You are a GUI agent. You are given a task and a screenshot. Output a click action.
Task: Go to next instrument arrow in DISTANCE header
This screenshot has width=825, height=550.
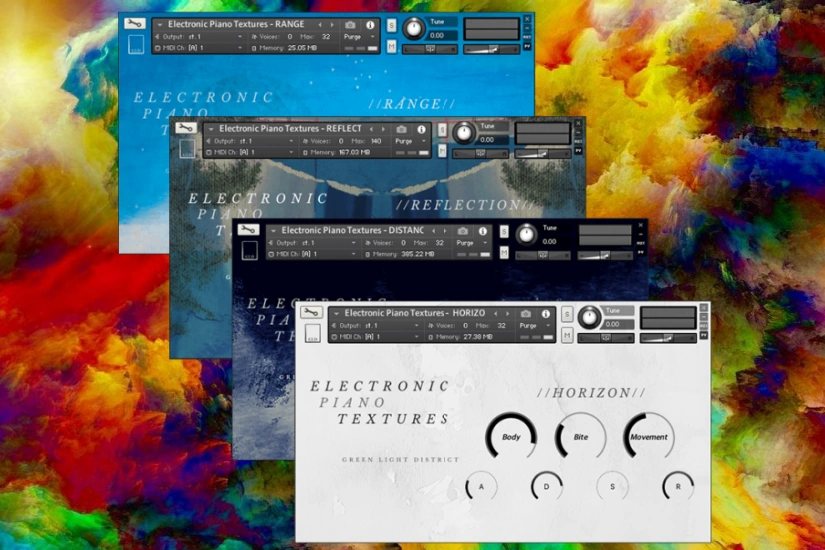click(x=445, y=231)
